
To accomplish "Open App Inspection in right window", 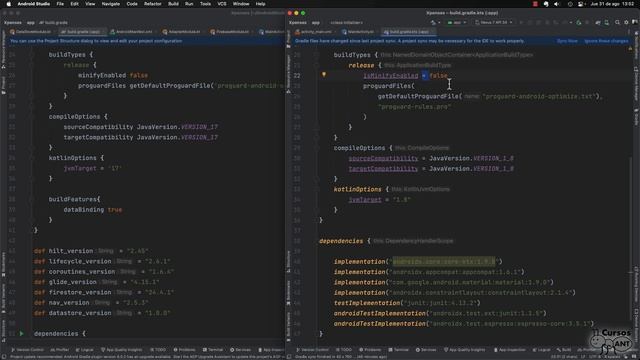I will 510,350.
